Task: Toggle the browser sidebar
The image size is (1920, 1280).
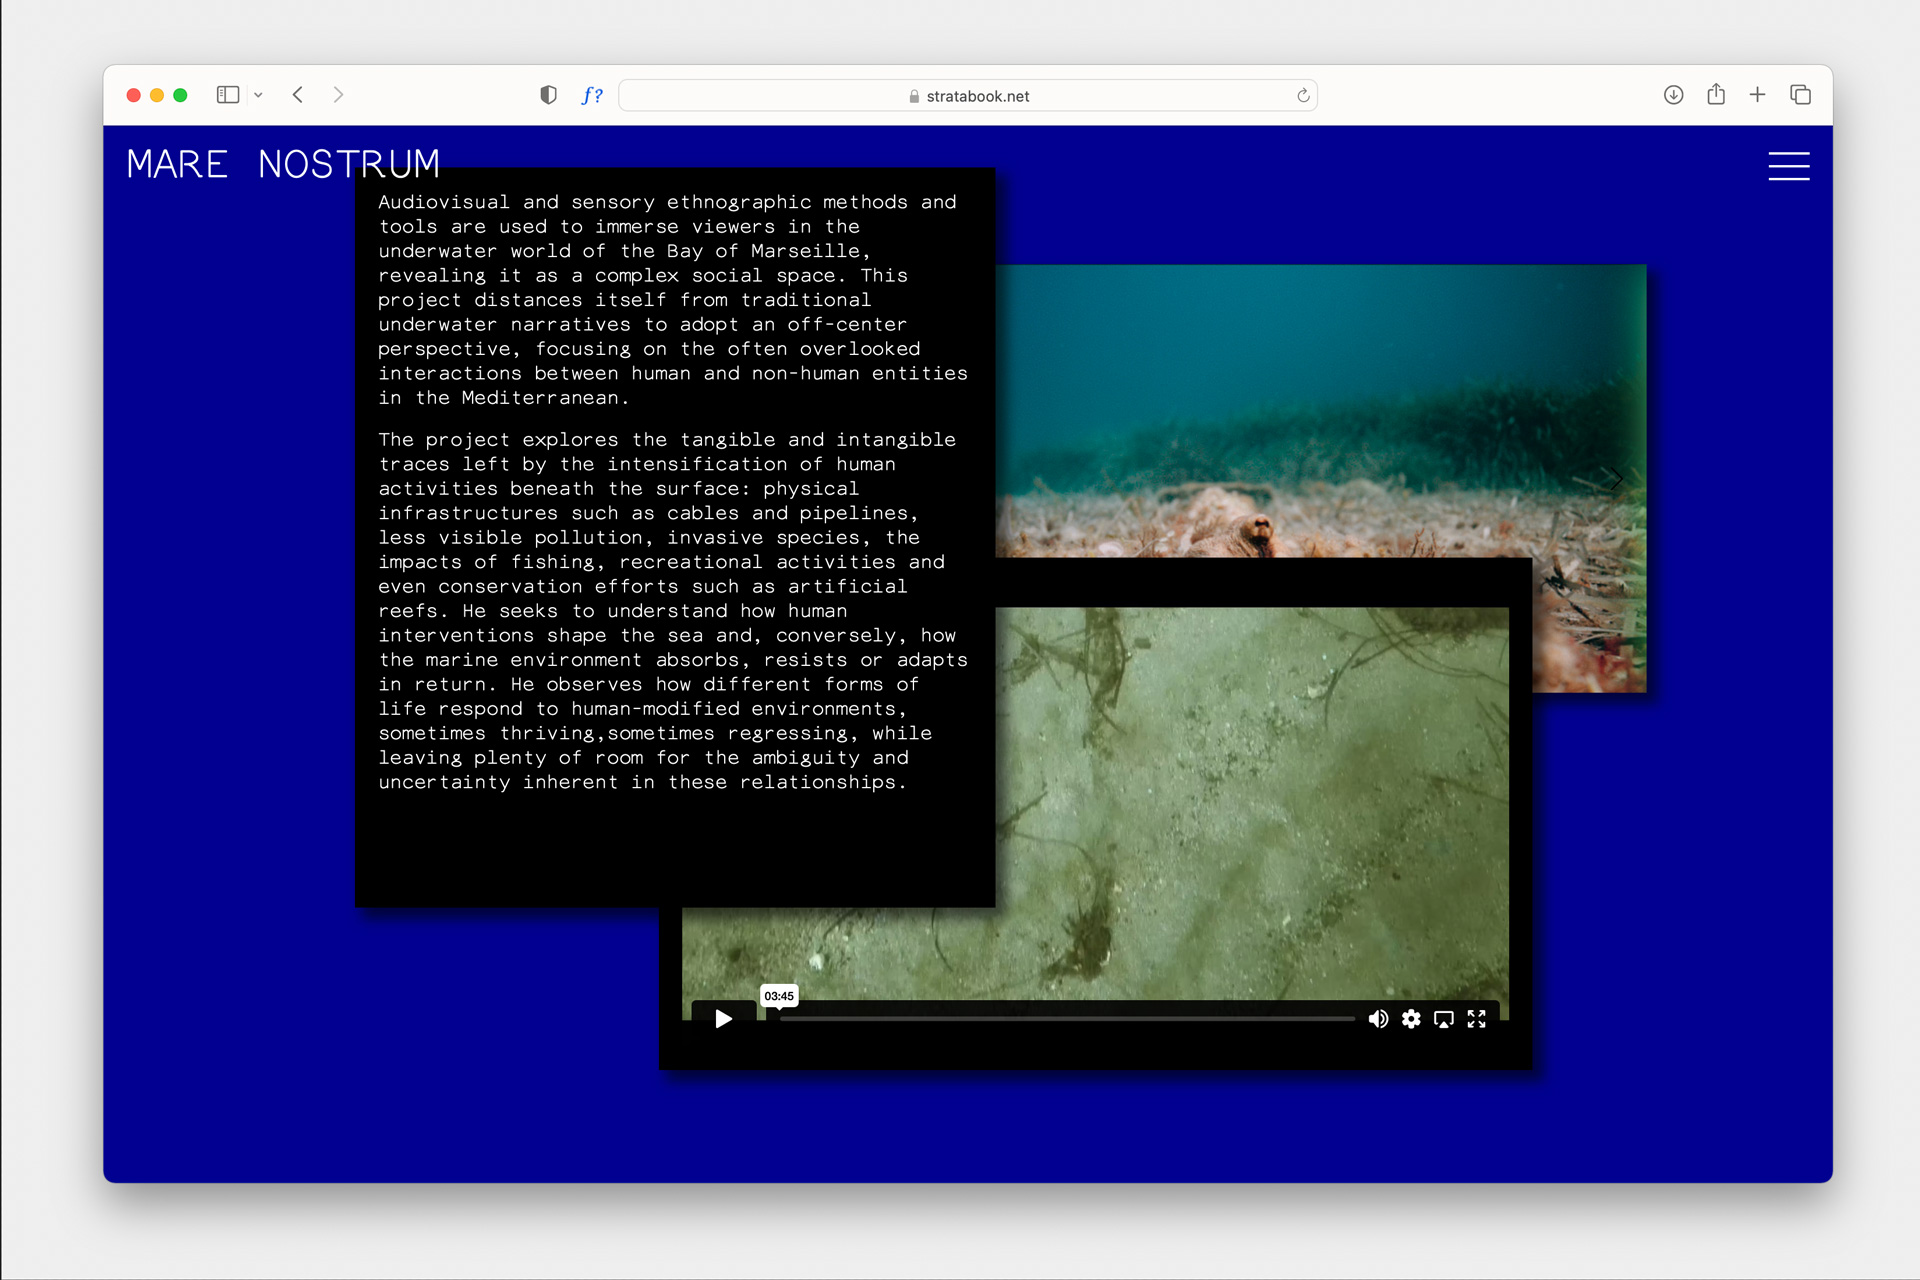Action: click(228, 95)
